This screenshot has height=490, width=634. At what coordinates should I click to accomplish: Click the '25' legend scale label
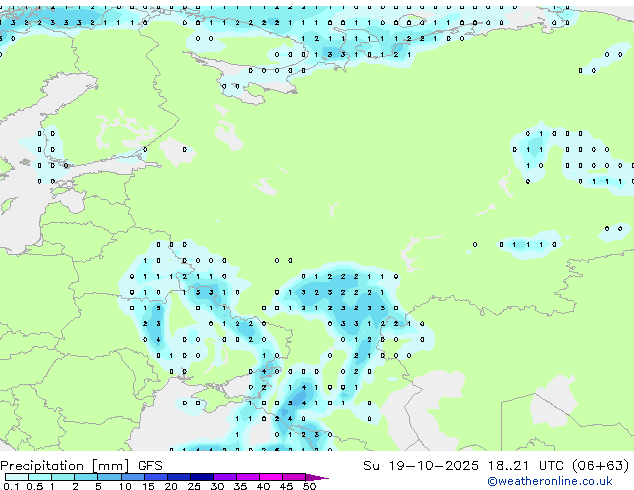pos(194,486)
